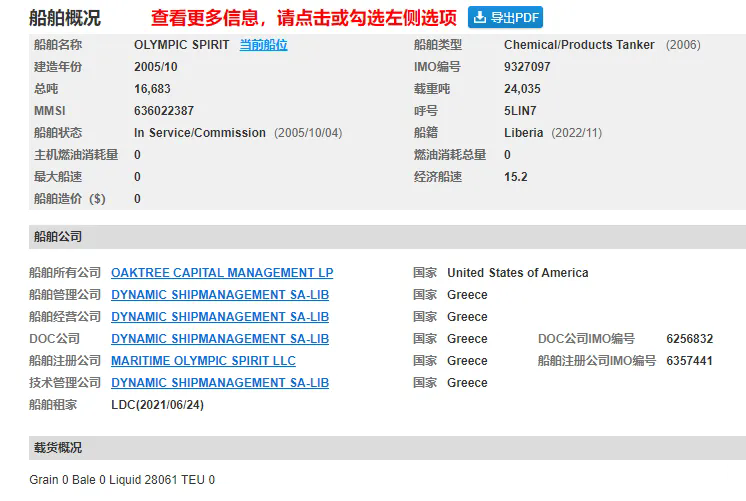The width and height of the screenshot is (746, 501).
Task: Select the Greece country next to MARITIME OLYMPIC SPIRIT LLC
Action: 467,361
